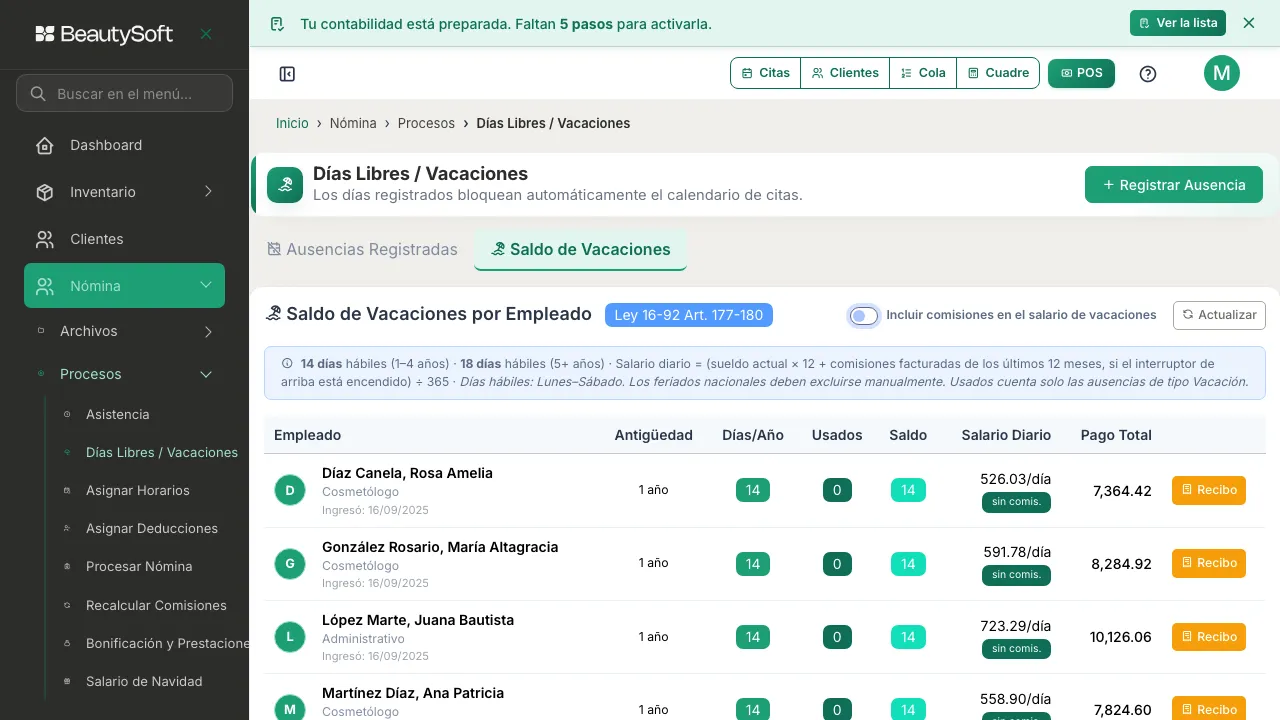
Task: Click the Registrar Ausencia button
Action: [1174, 185]
